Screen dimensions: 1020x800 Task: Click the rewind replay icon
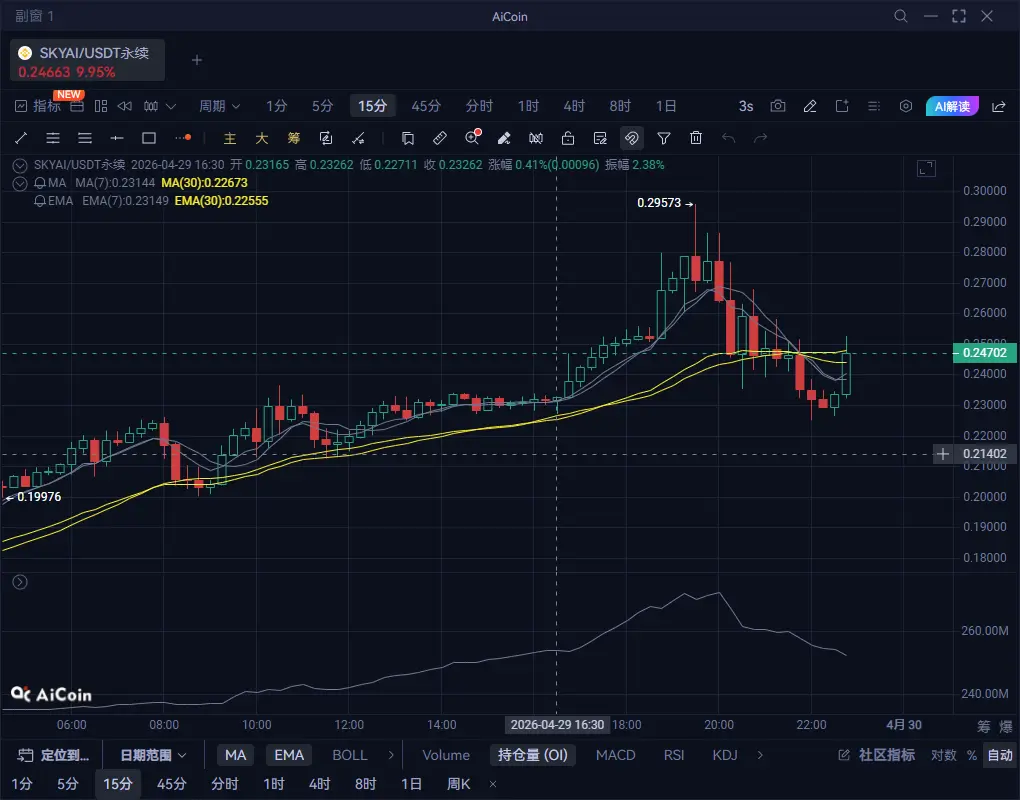coord(125,106)
